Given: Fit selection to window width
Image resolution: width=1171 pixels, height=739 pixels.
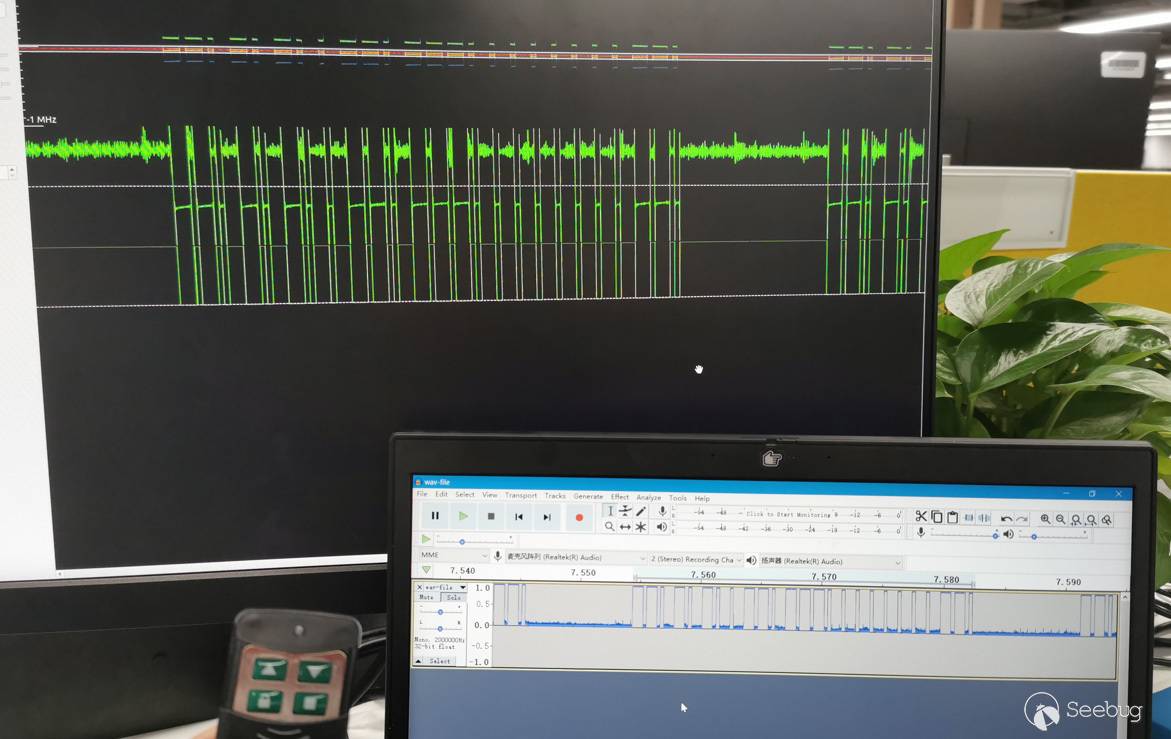Looking at the screenshot, I should pos(1076,520).
